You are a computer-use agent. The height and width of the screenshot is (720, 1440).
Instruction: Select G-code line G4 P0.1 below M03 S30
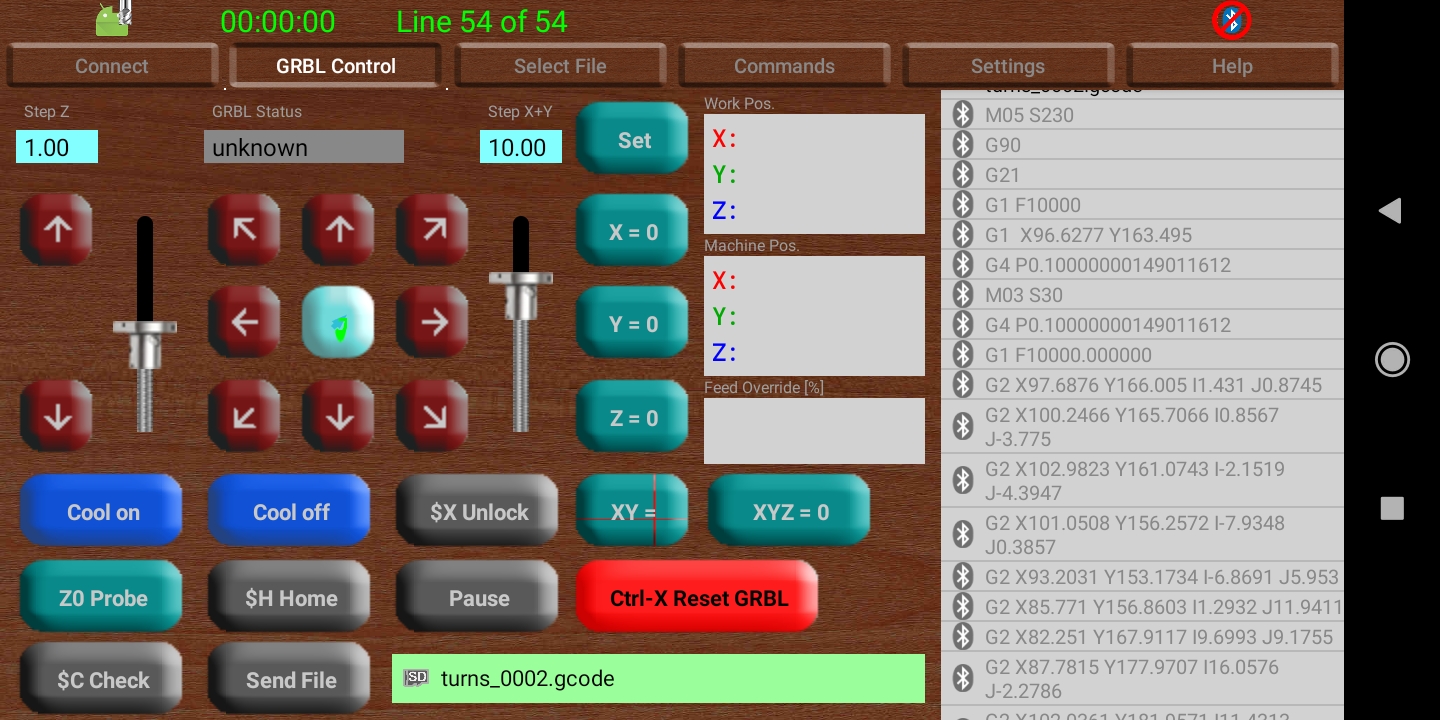point(1142,325)
